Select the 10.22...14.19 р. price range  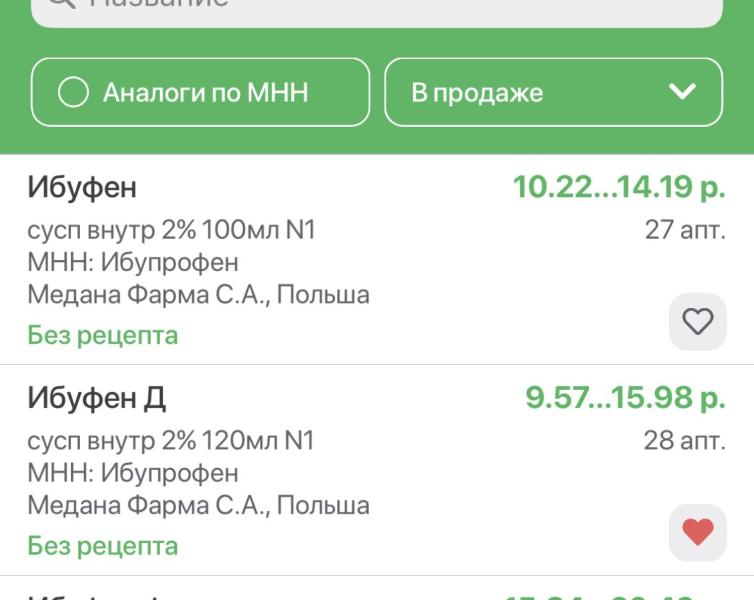click(x=619, y=187)
